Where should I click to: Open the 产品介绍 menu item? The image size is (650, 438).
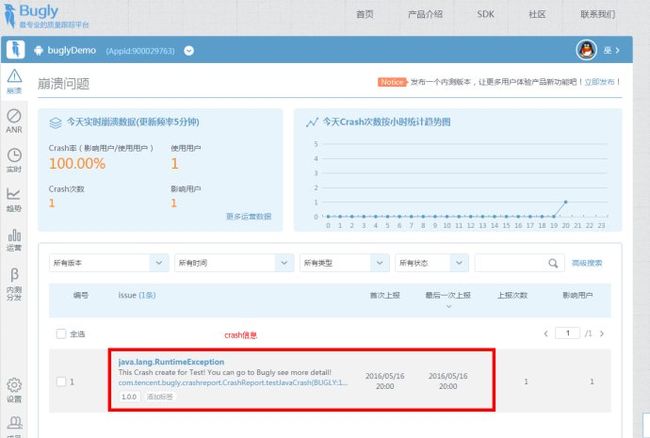425,14
